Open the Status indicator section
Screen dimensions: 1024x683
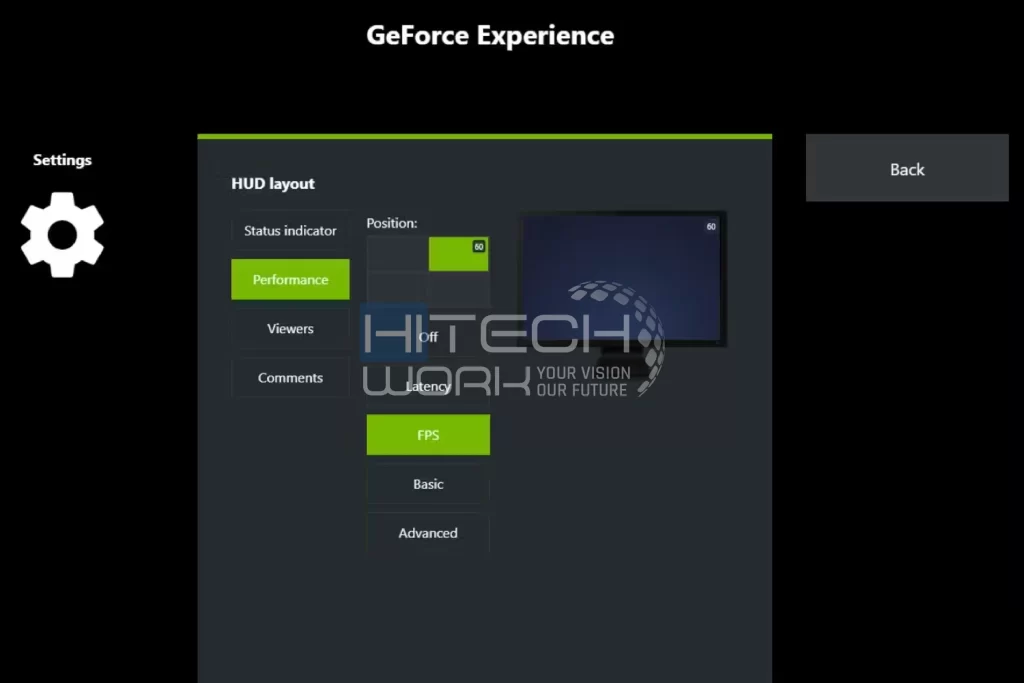(x=290, y=230)
